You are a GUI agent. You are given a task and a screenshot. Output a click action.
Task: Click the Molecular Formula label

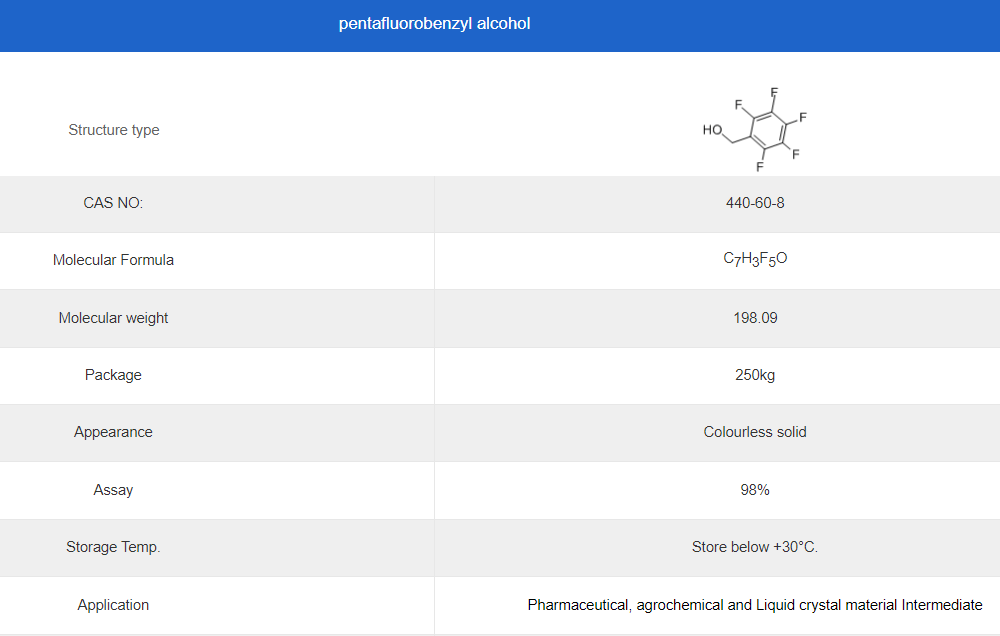[x=113, y=260]
